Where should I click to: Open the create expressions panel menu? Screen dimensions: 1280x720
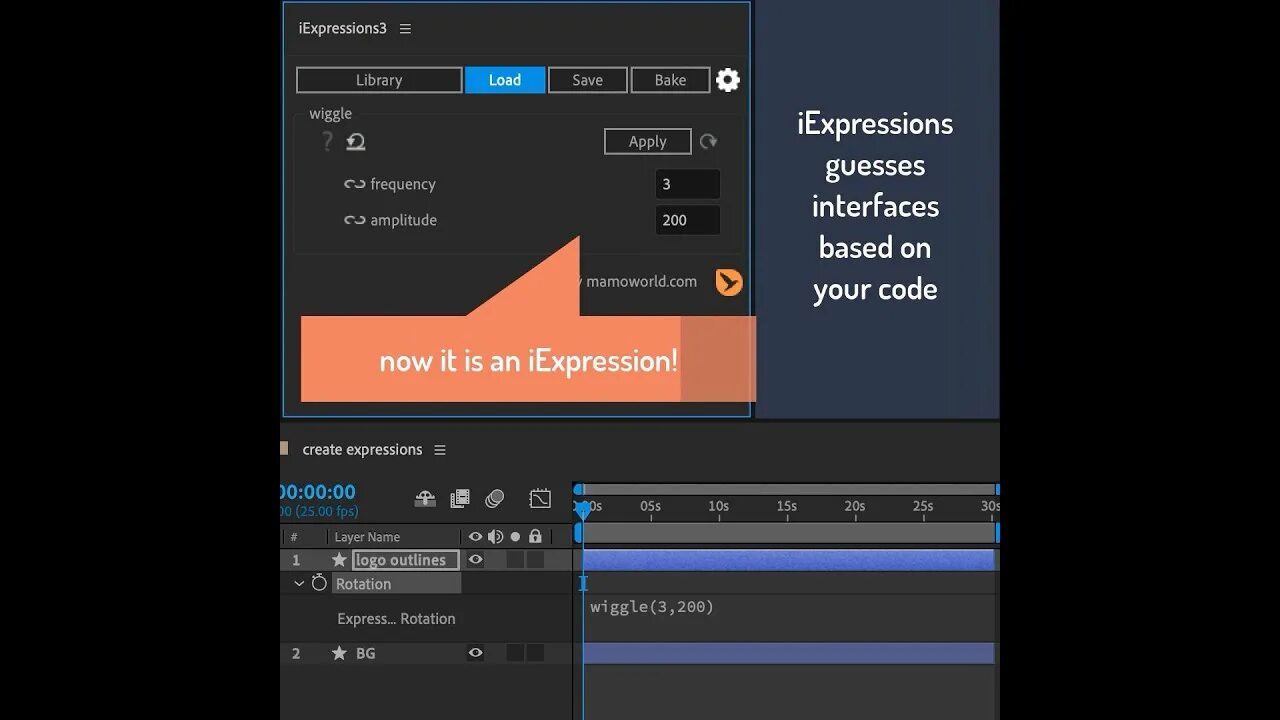(x=440, y=450)
